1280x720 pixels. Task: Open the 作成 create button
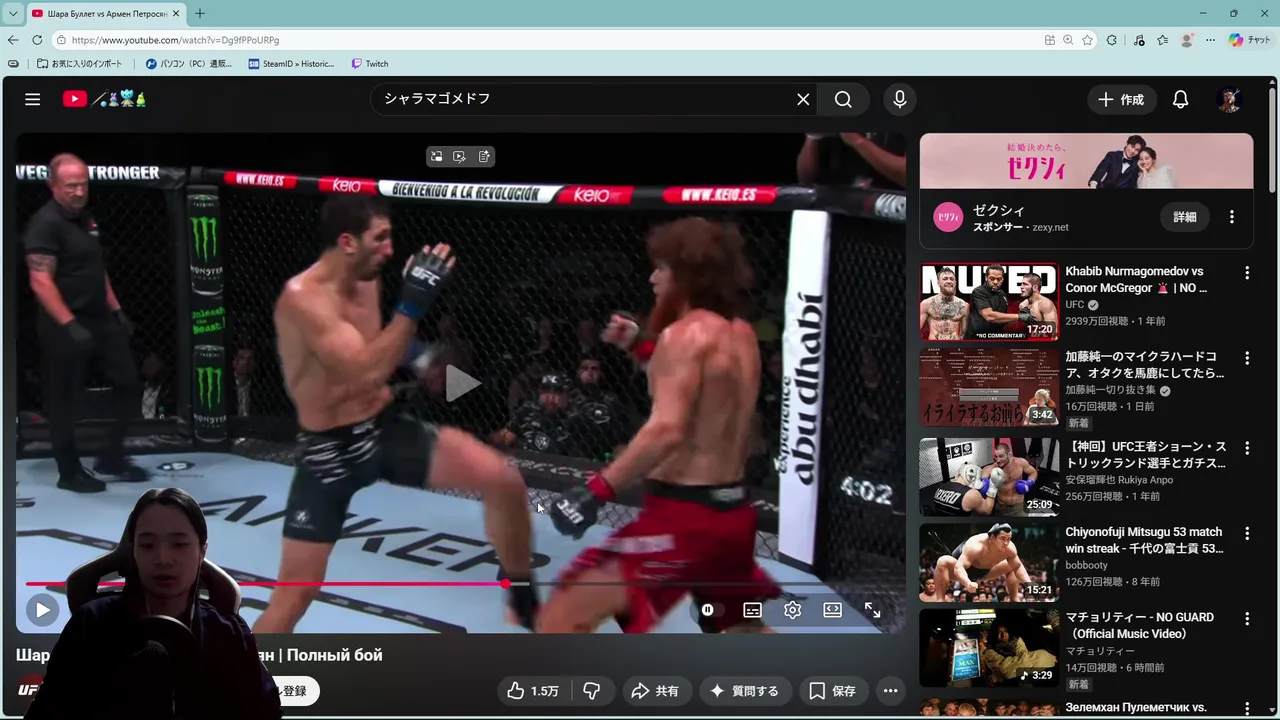(1121, 99)
